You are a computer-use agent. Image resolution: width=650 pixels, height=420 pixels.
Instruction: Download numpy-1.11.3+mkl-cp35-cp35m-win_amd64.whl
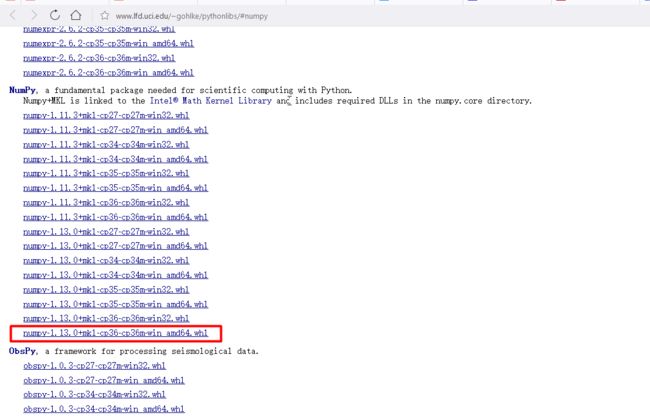click(116, 188)
